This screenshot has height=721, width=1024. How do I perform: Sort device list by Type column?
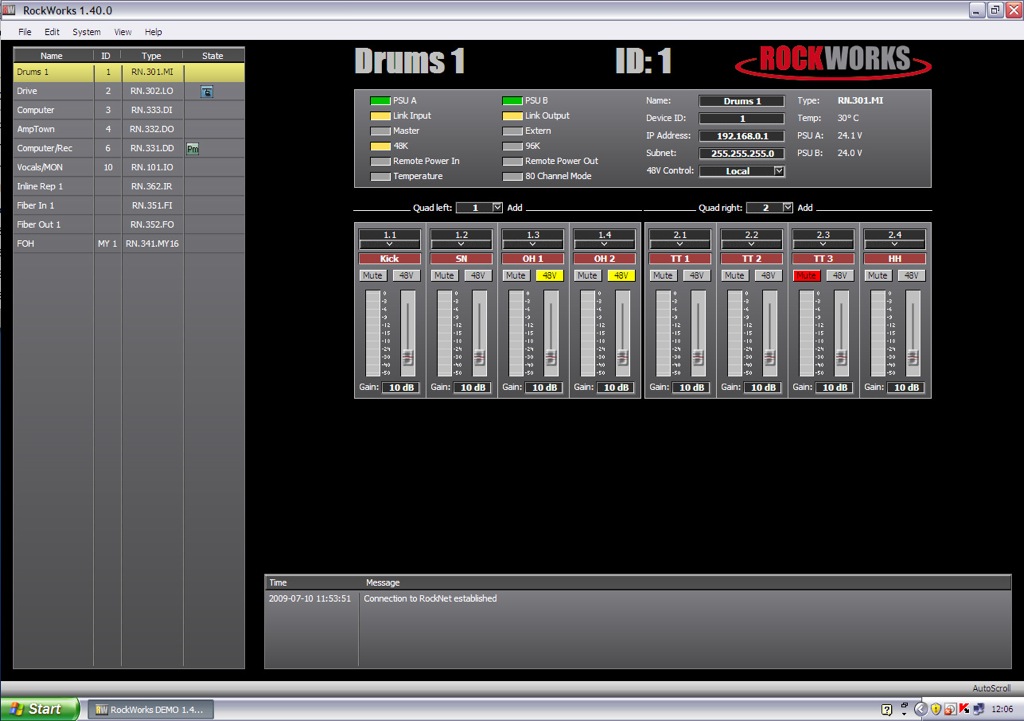[152, 56]
